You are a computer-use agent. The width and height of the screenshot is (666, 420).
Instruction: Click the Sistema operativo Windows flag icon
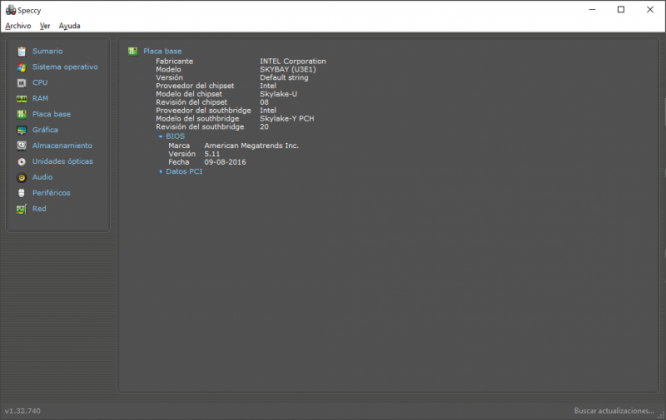coord(22,67)
